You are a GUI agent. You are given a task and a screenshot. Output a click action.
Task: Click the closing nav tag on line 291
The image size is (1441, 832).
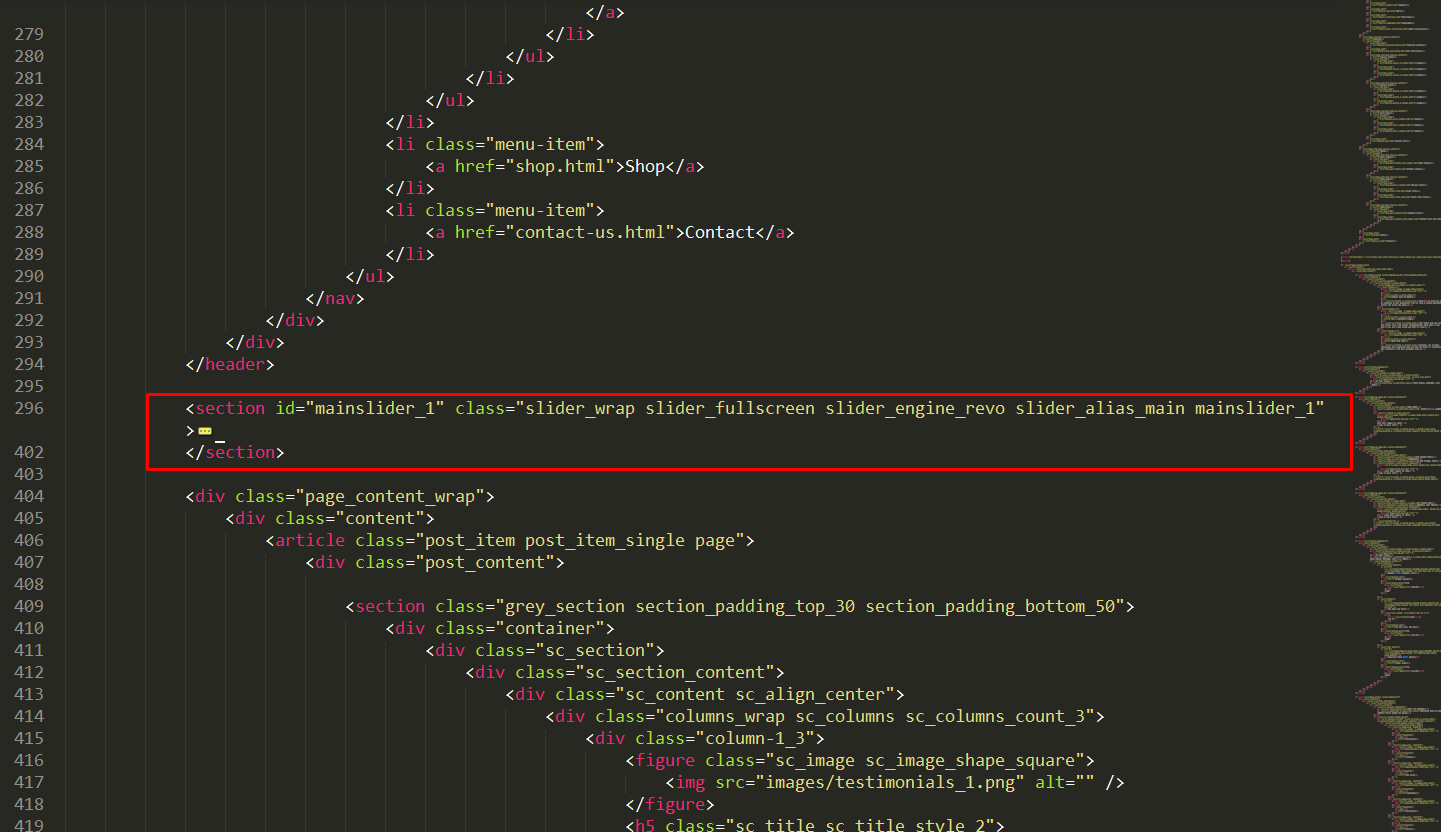point(335,298)
